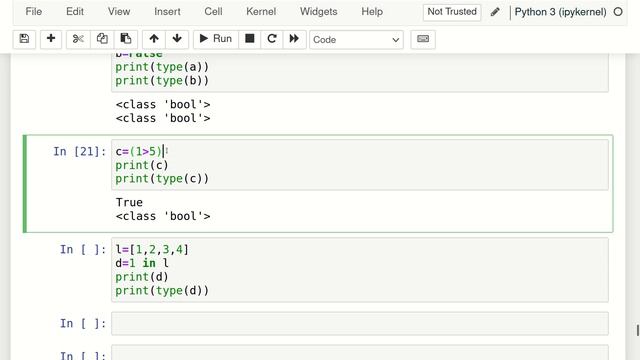The width and height of the screenshot is (640, 360).
Task: Run the selected cell
Action: pos(216,39)
